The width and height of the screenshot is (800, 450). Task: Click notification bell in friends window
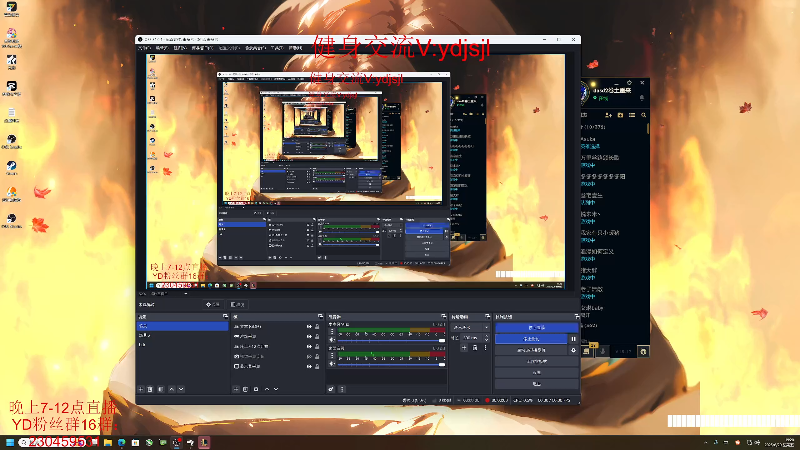[642, 98]
